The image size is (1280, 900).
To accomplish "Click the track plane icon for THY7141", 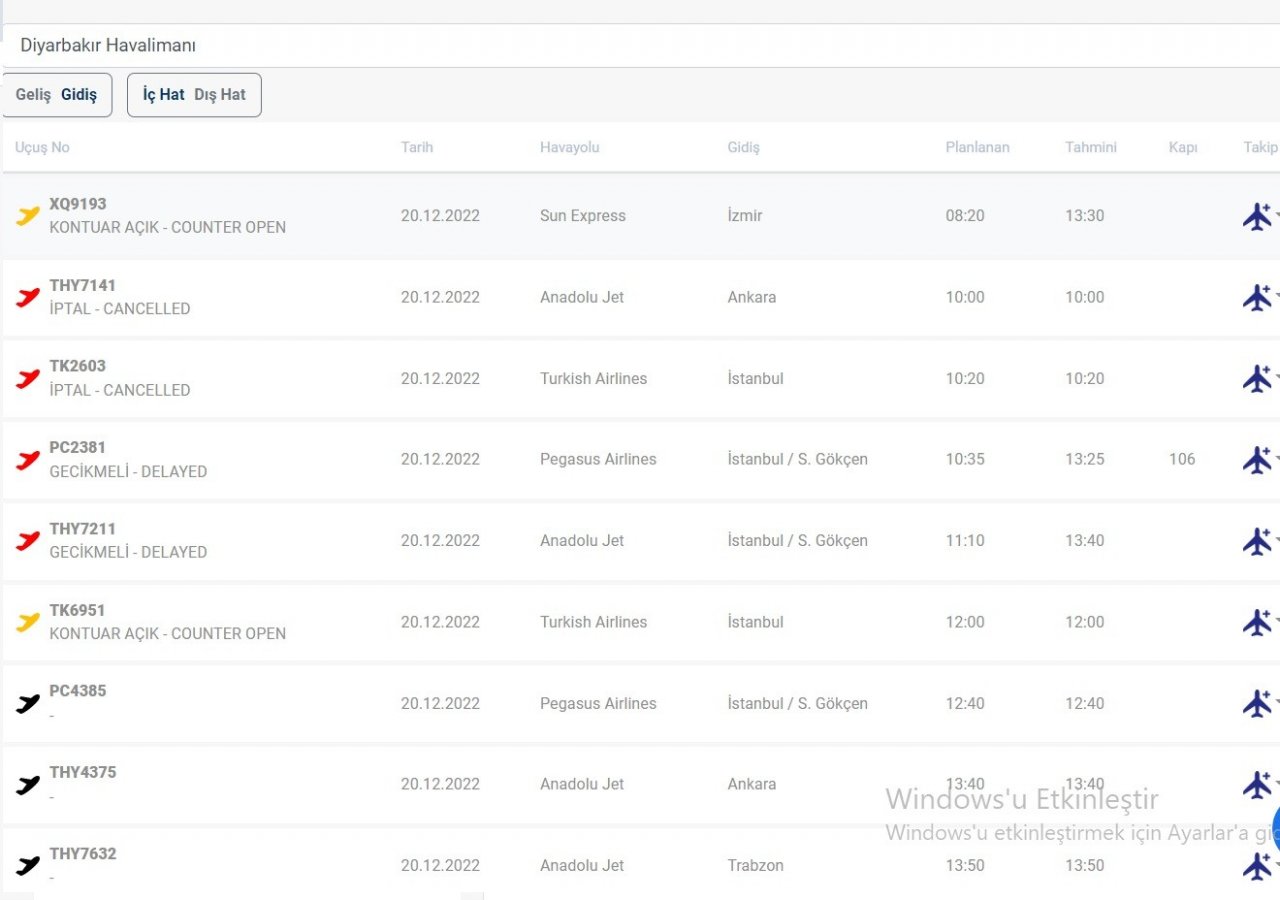I will [1256, 297].
